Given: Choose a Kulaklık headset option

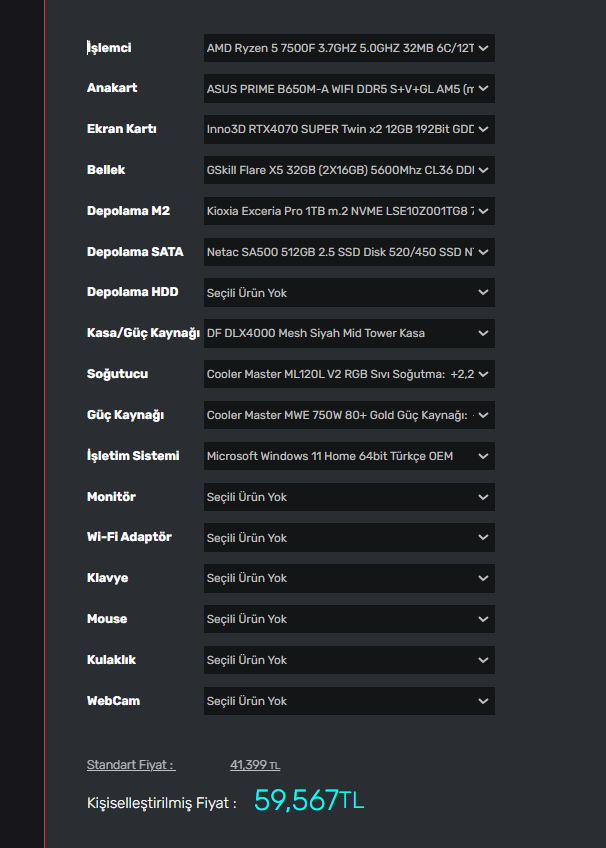Looking at the screenshot, I should click(x=349, y=660).
